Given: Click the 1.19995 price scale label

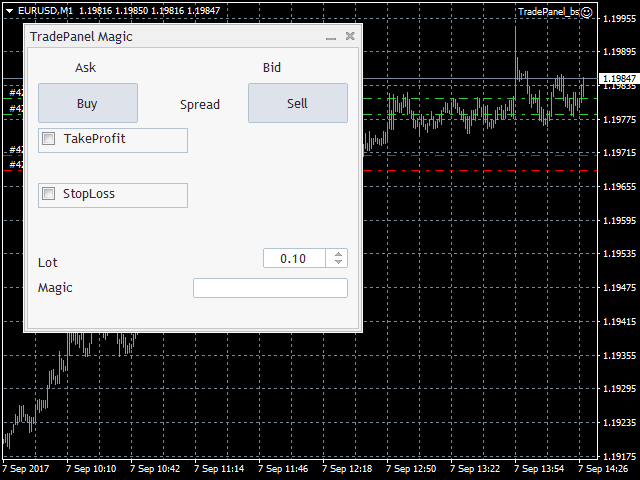Looking at the screenshot, I should click(x=618, y=17).
